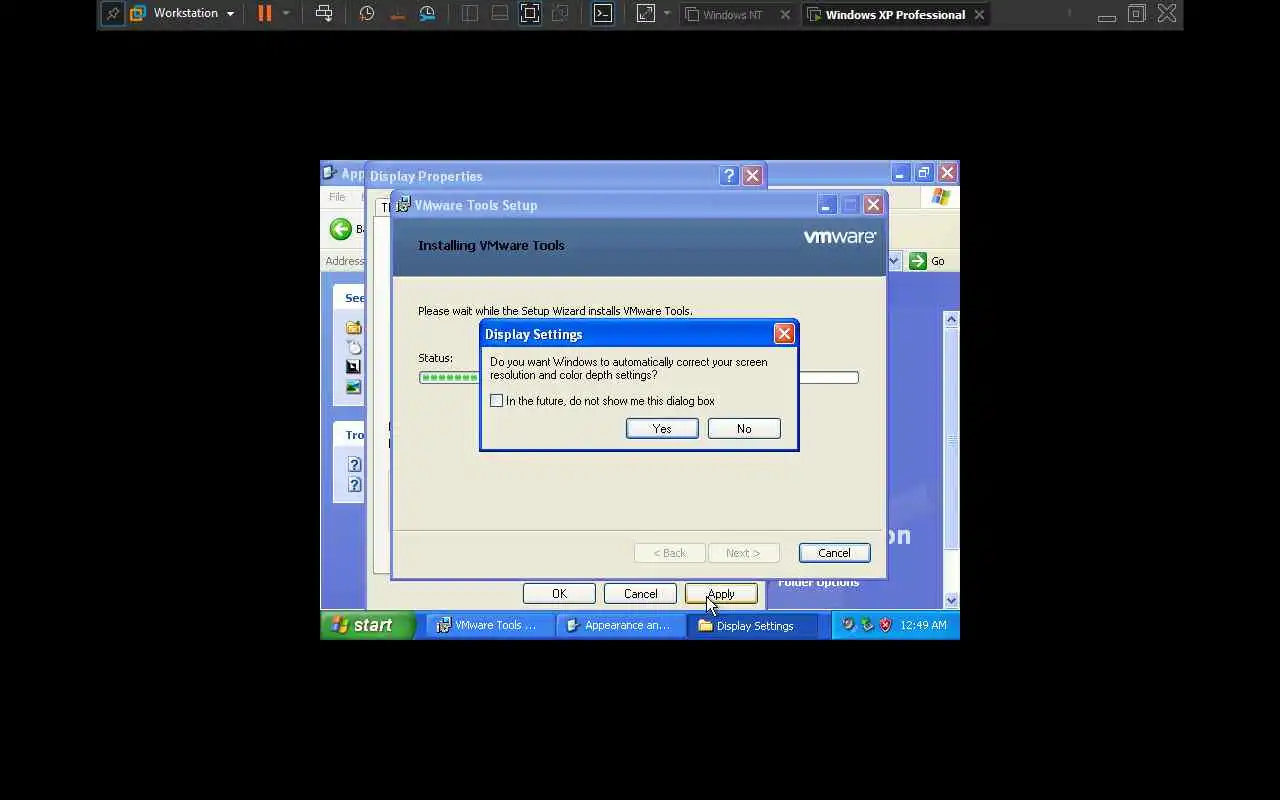Click the picture icon in See Also

[353, 387]
